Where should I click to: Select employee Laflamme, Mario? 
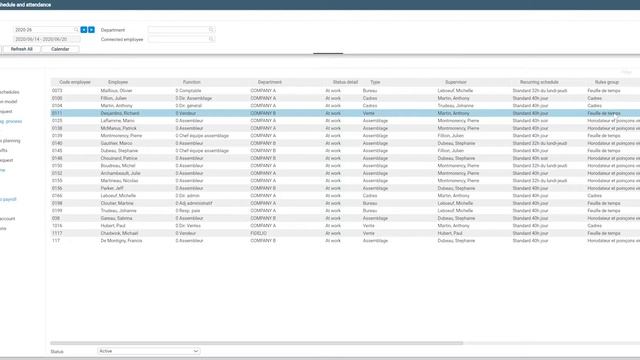pos(117,121)
